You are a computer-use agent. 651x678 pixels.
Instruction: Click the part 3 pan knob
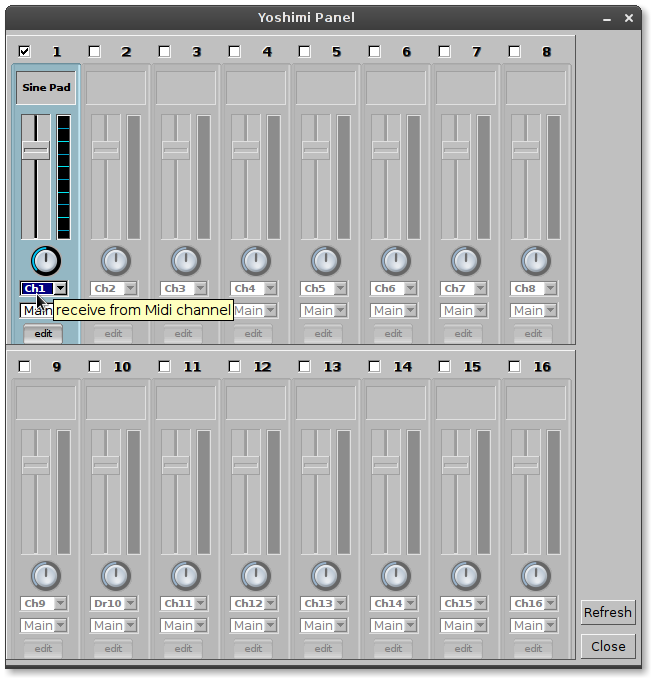(186, 261)
